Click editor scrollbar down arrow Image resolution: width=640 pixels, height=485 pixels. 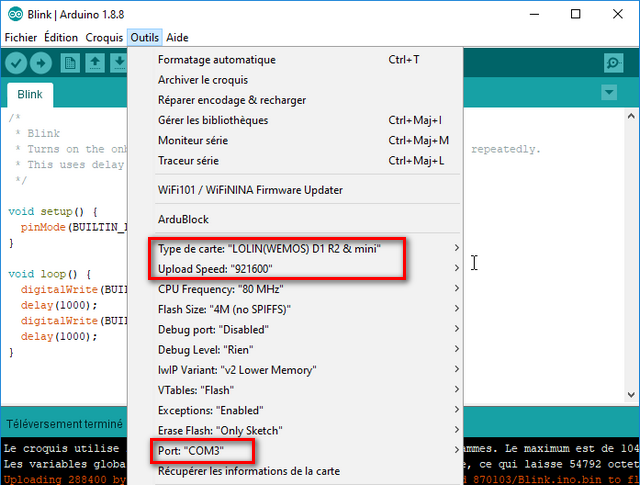(x=631, y=395)
